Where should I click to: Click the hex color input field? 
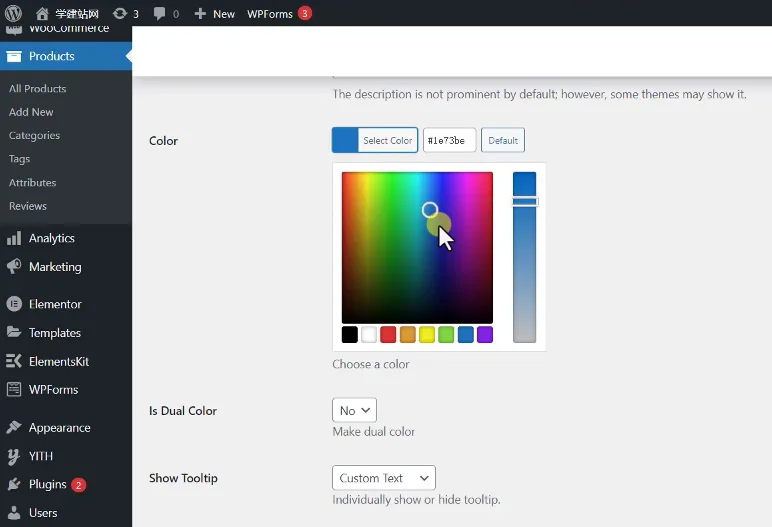[x=449, y=141]
